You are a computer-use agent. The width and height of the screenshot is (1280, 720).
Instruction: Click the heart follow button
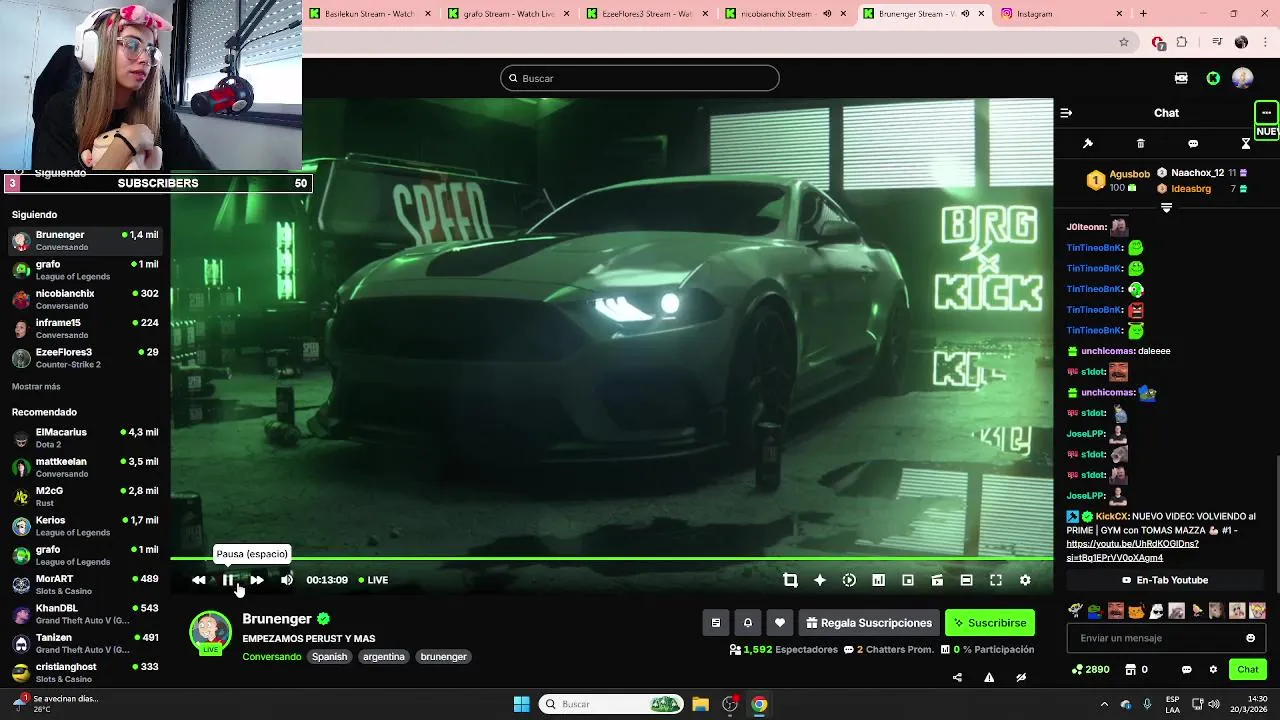780,623
